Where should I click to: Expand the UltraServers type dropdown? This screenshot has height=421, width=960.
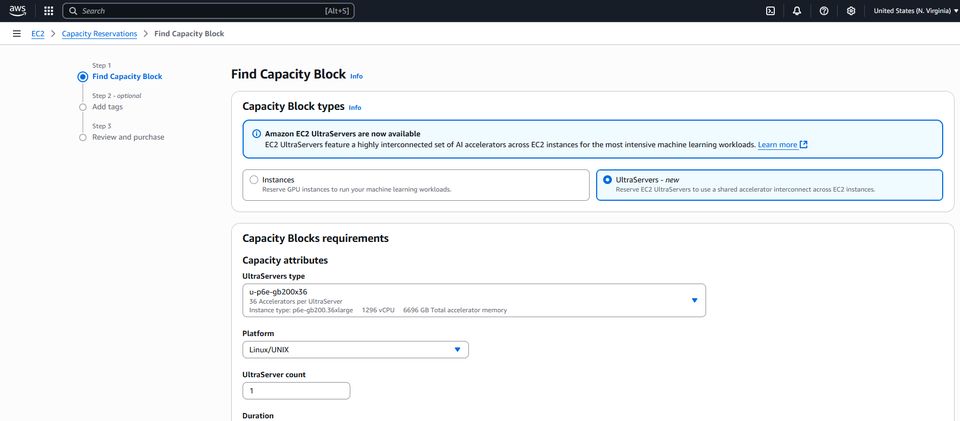[x=474, y=300]
